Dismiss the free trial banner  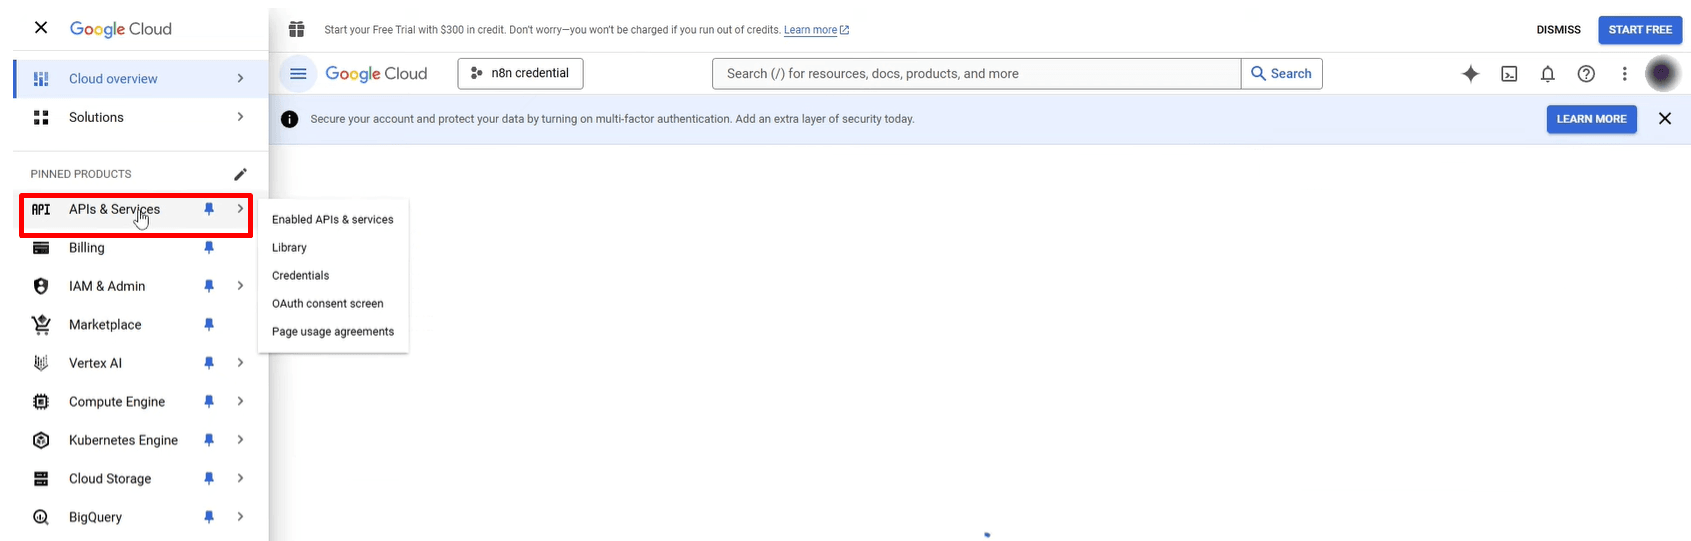(x=1558, y=30)
